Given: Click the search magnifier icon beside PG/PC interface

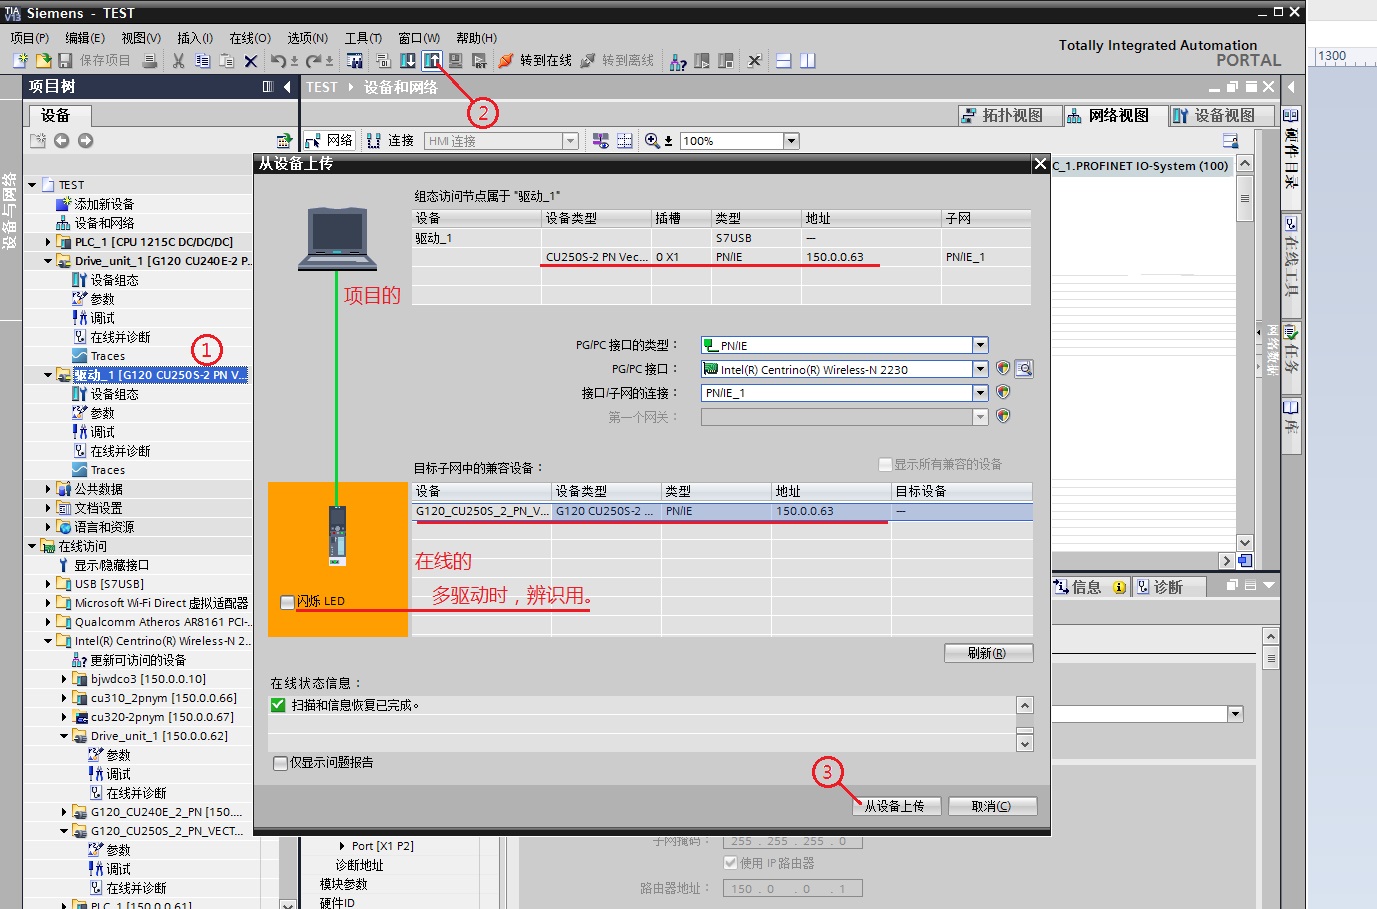Looking at the screenshot, I should pos(1024,369).
